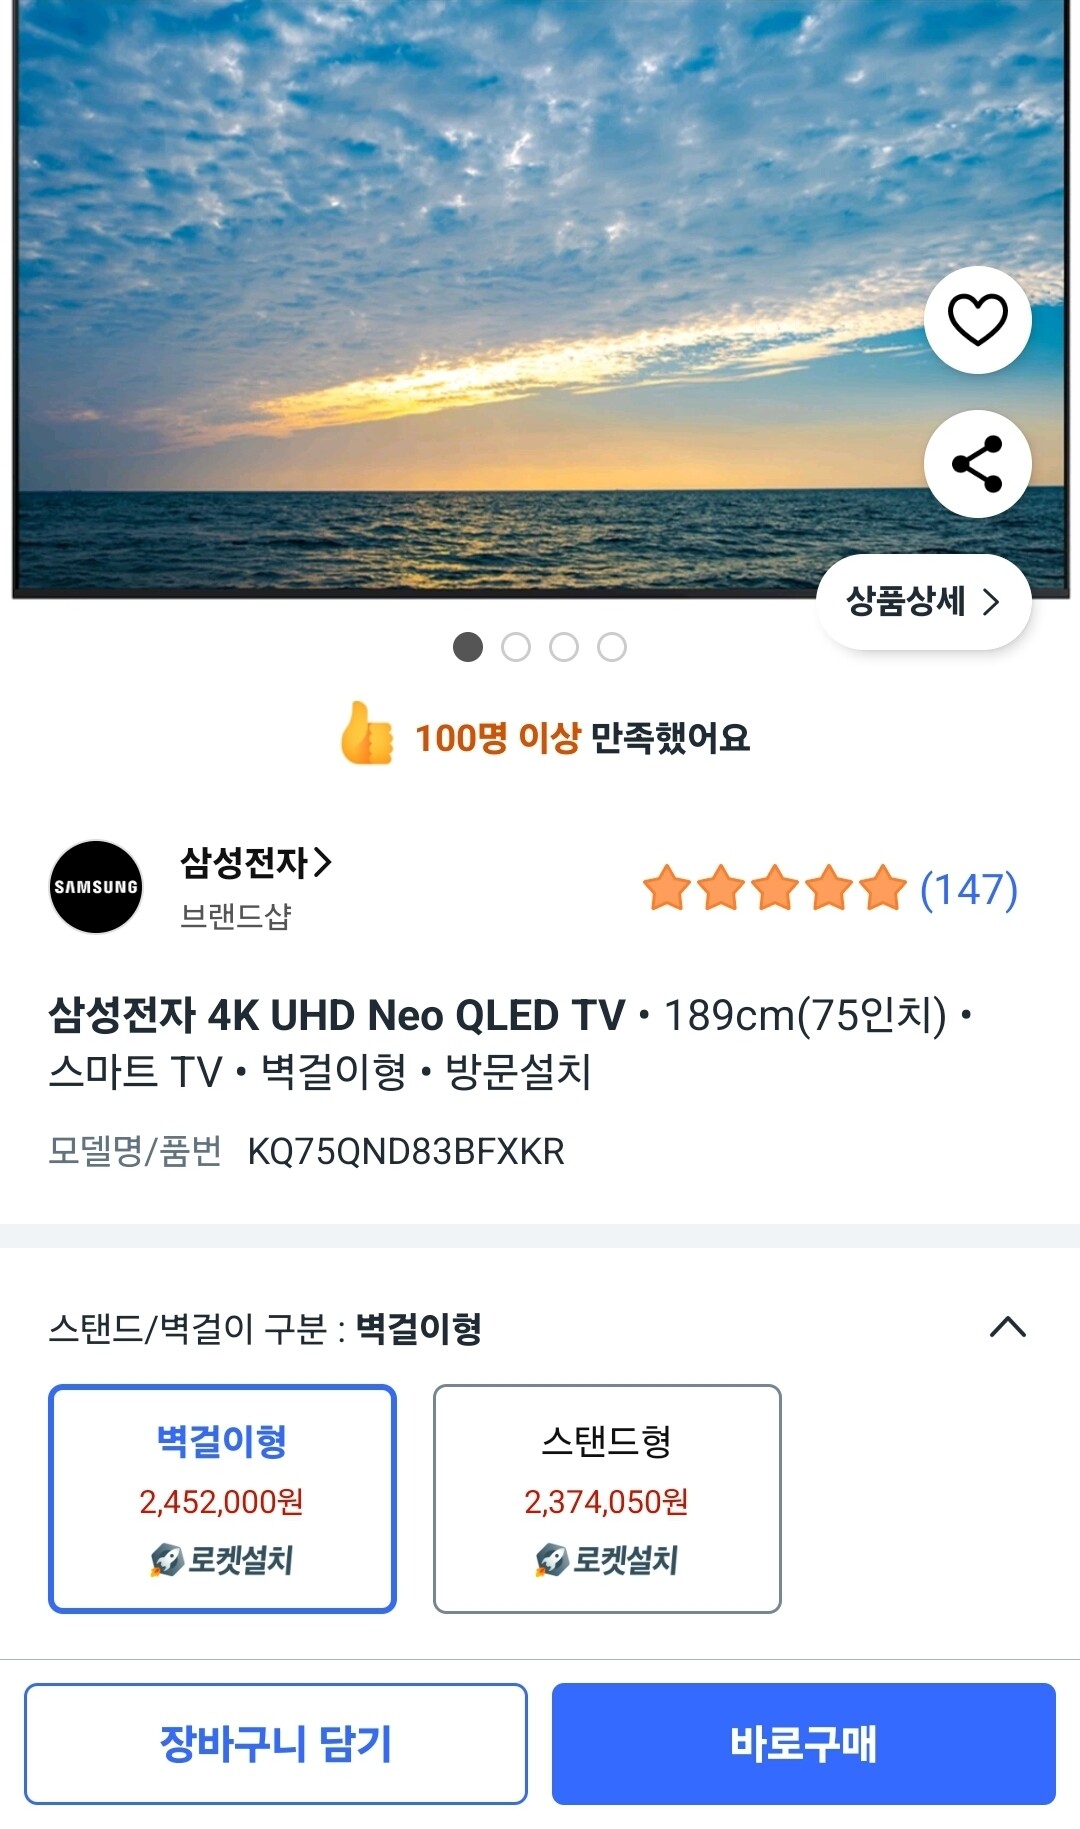Select the 스탠드형 option card
Image resolution: width=1080 pixels, height=1829 pixels.
[607, 1498]
